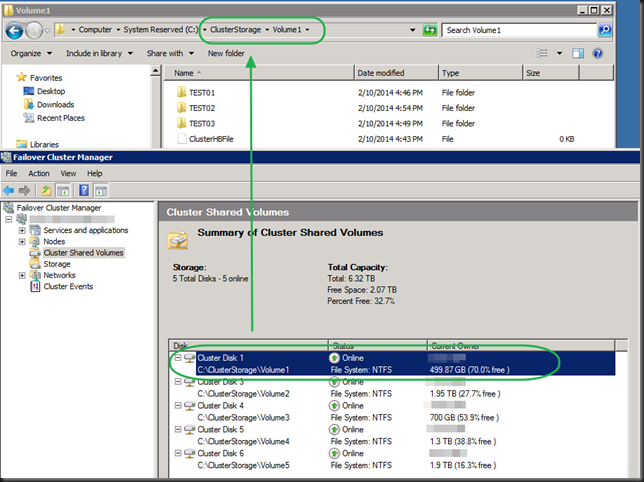Click C:\ClusterStorage\Volume3 path text
The image size is (644, 482).
click(243, 418)
